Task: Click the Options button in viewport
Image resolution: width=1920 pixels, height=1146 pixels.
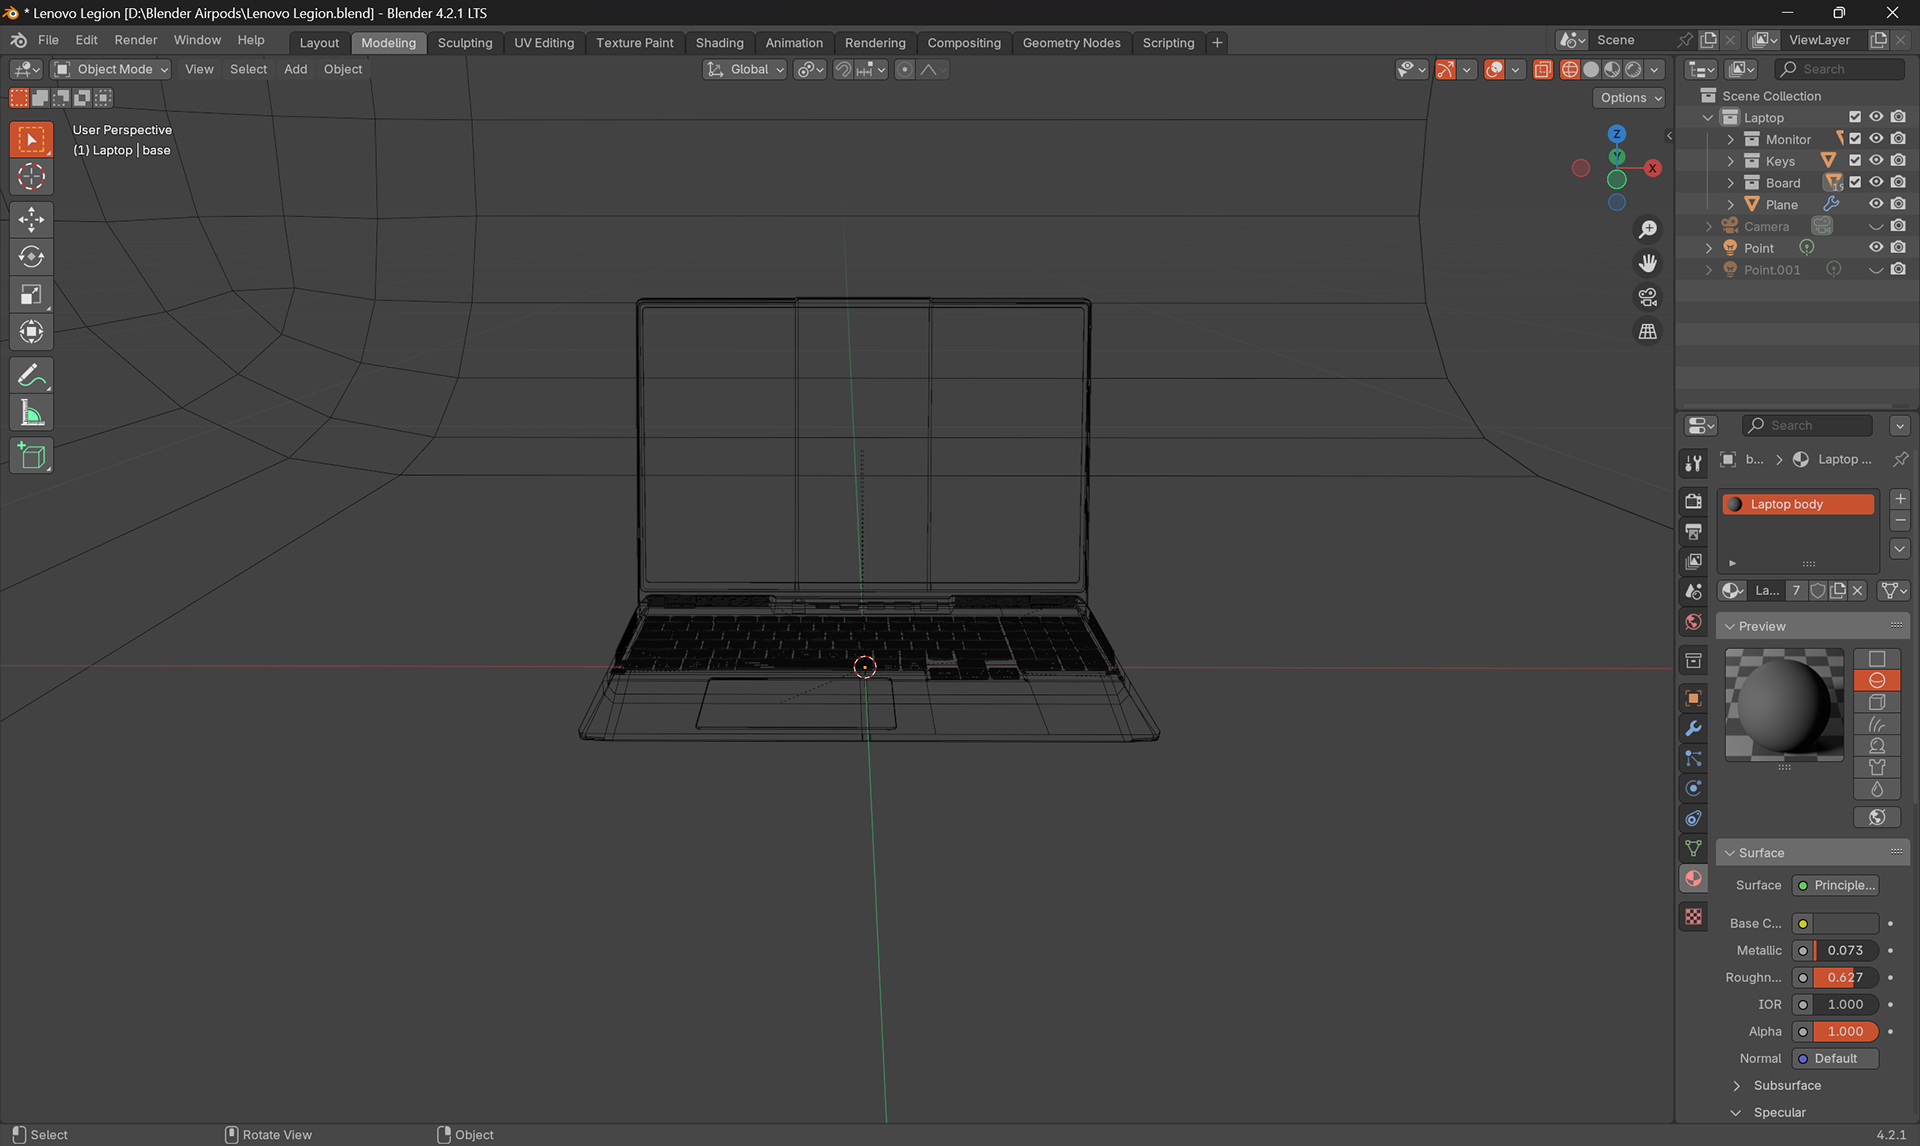Action: [1629, 97]
